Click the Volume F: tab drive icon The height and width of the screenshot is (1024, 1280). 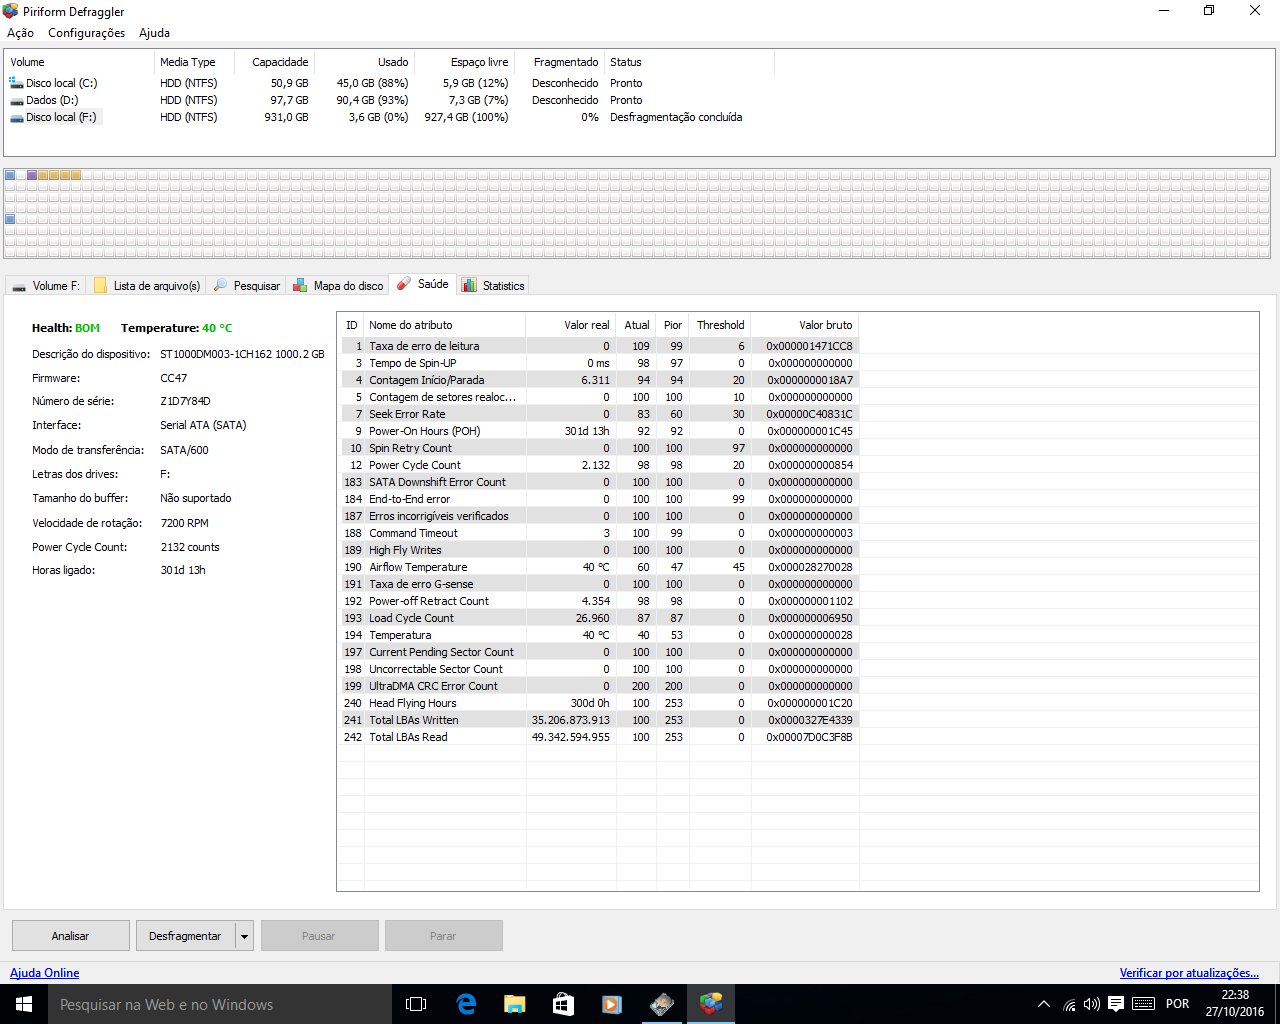(19, 286)
